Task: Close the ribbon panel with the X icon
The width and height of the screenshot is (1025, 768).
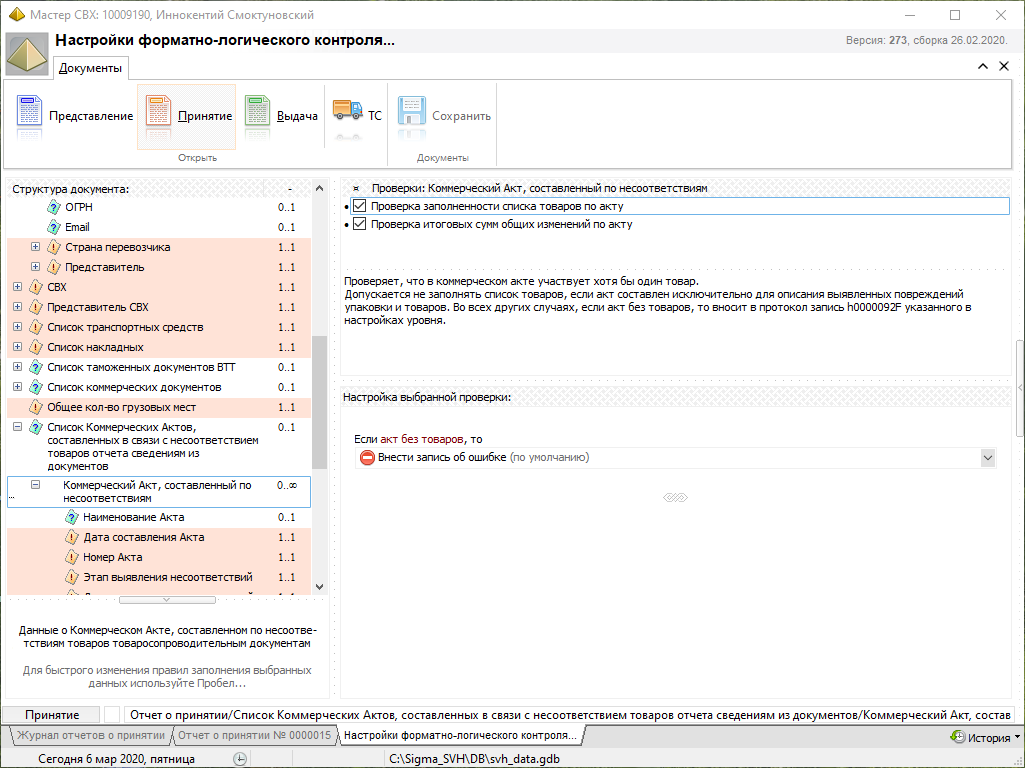Action: point(1004,66)
